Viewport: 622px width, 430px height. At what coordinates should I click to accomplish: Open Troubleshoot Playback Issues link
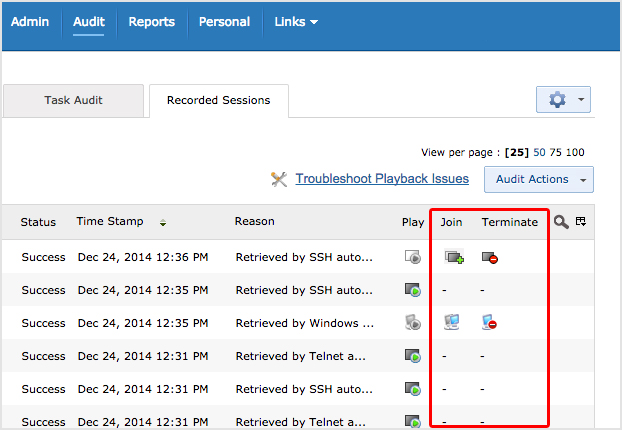(x=382, y=179)
